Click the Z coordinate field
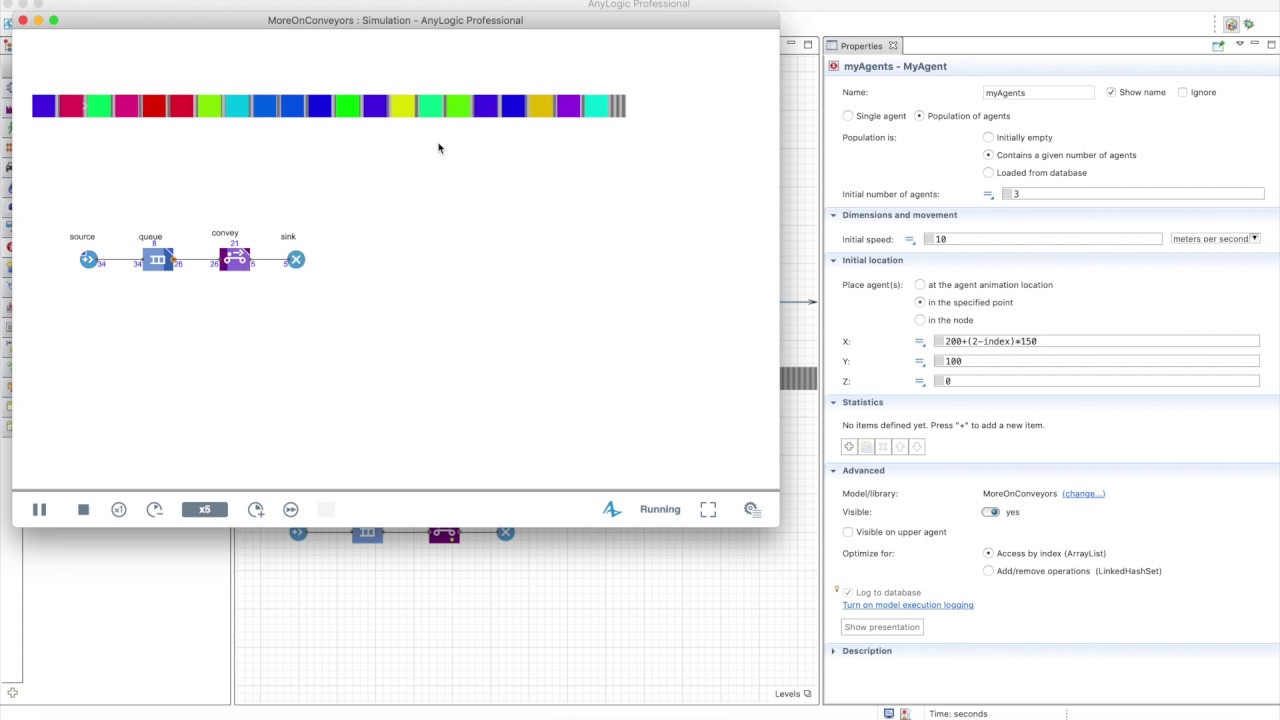 point(1097,381)
